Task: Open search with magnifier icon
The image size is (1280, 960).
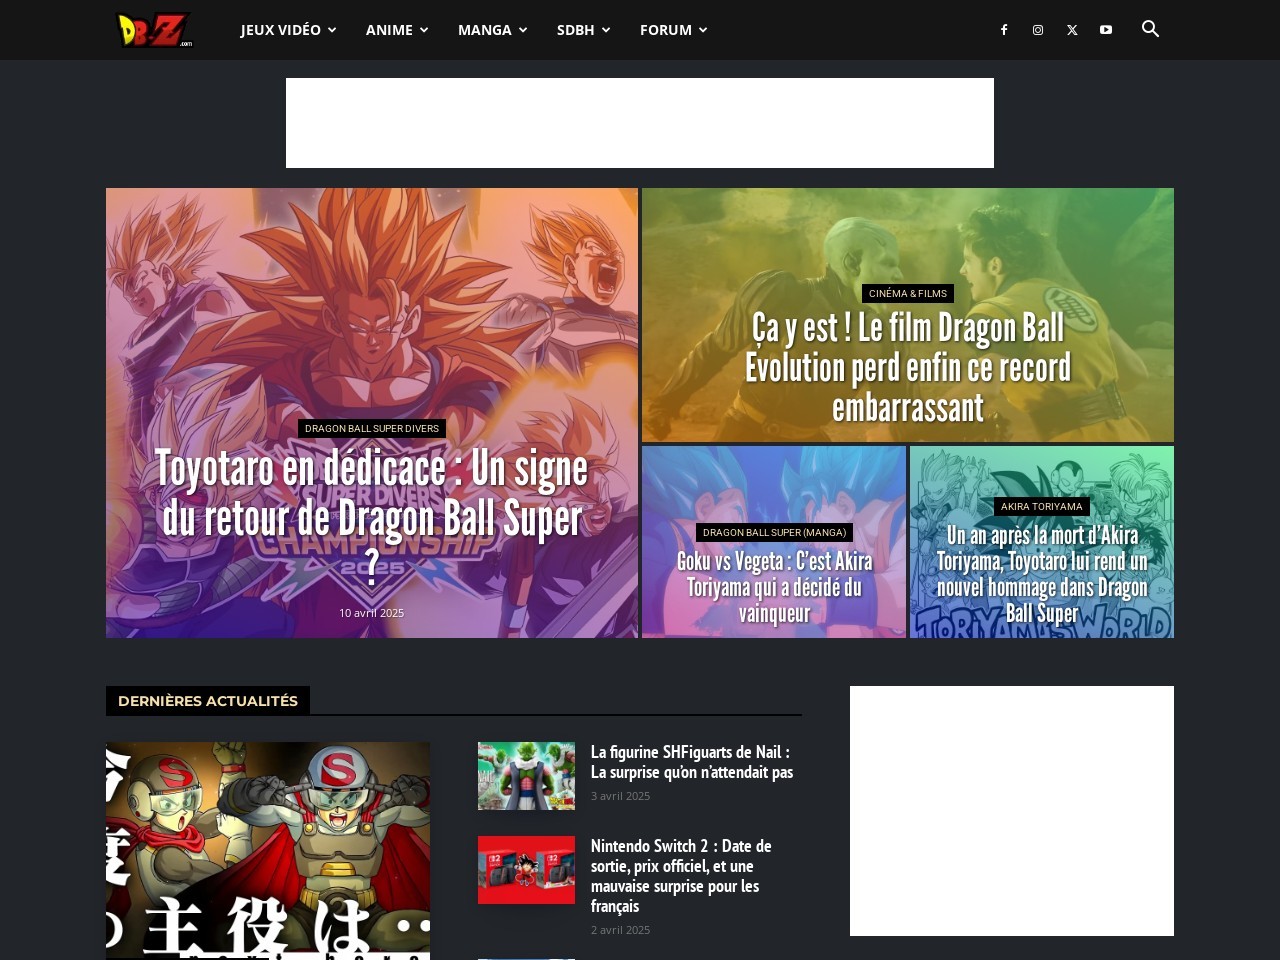Action: [x=1151, y=29]
